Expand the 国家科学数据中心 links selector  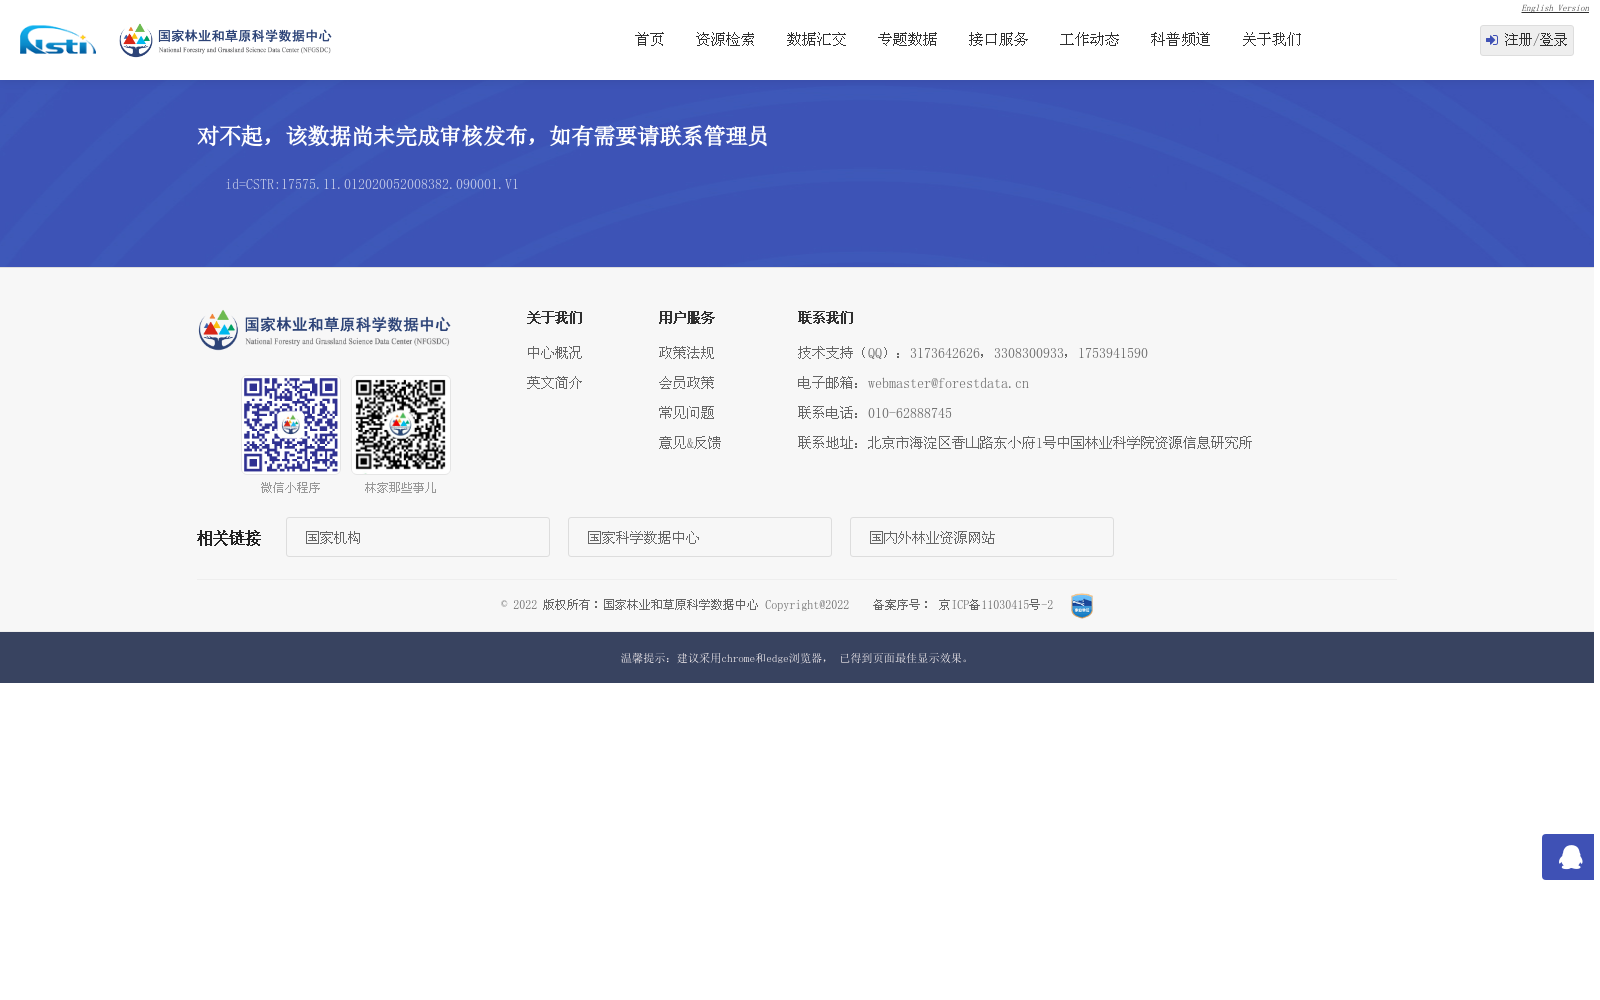[699, 537]
